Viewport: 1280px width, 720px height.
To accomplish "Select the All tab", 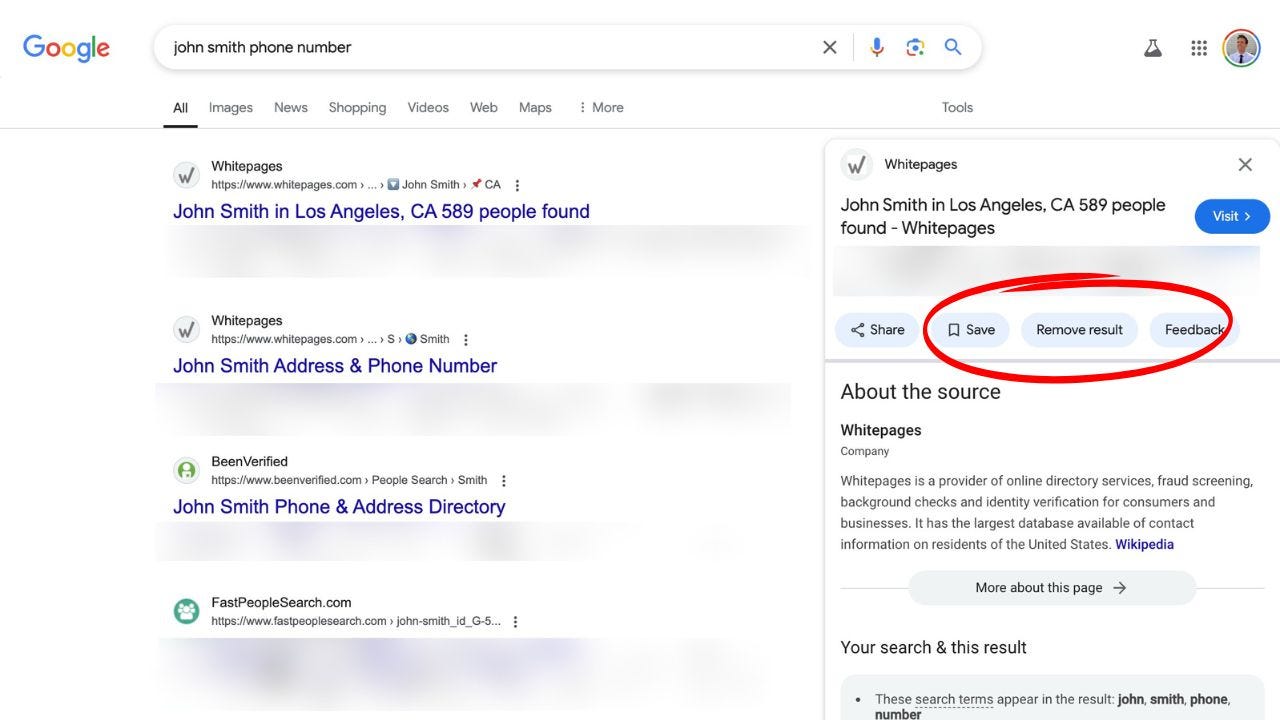I will (180, 107).
